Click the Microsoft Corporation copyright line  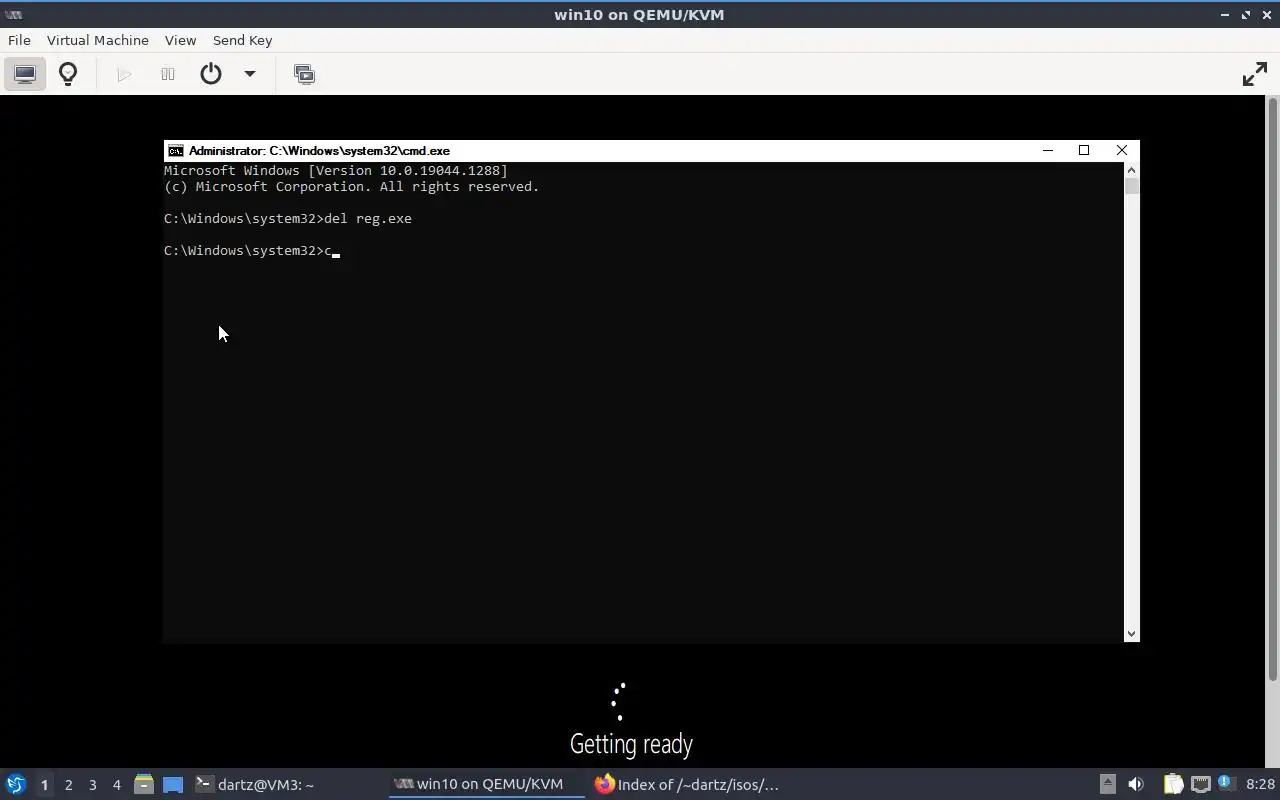tap(352, 186)
